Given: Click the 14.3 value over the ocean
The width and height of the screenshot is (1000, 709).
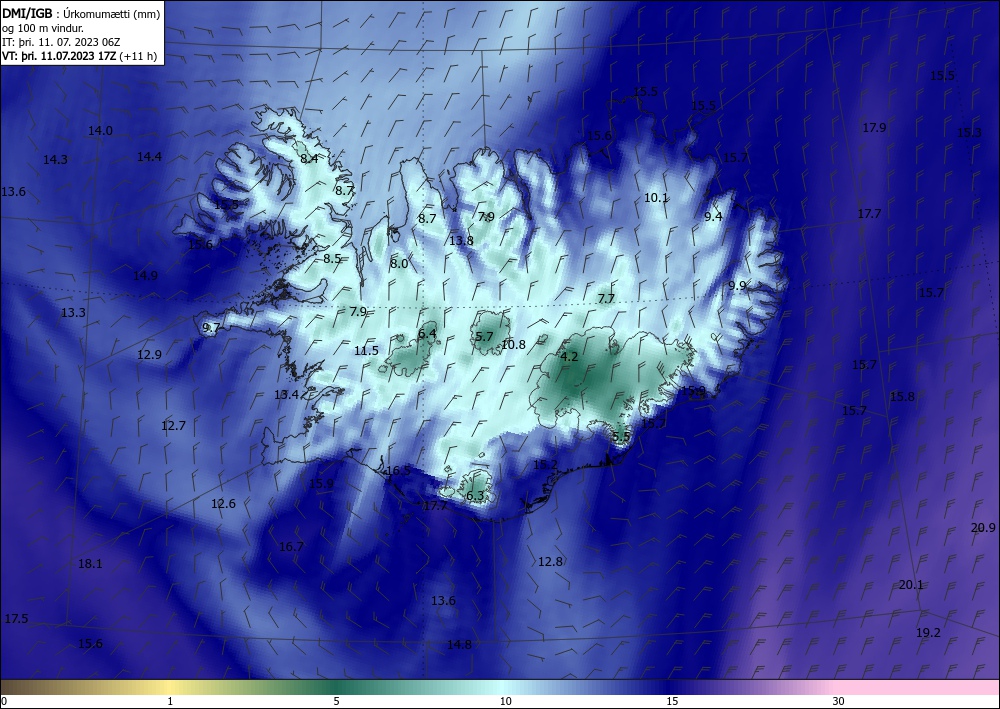Looking at the screenshot, I should pos(55,159).
